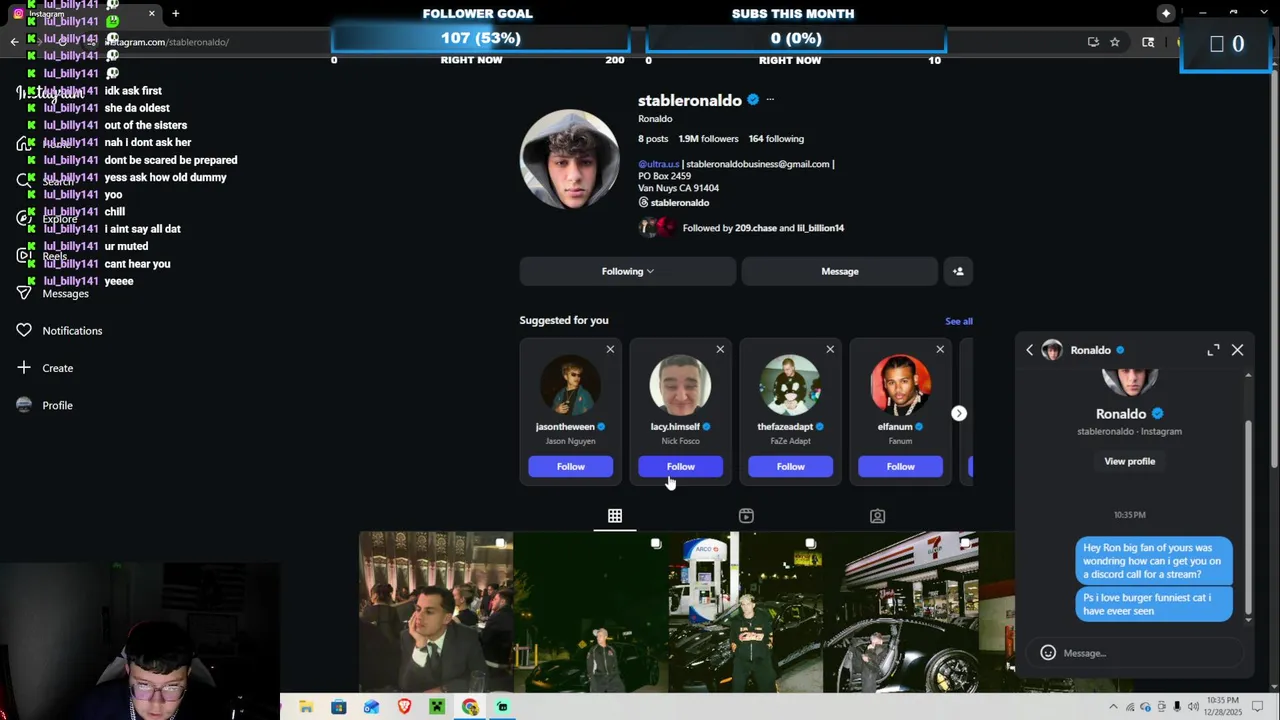This screenshot has height=720, width=1280.
Task: Click the Chrome taskbar icon
Action: tap(470, 707)
